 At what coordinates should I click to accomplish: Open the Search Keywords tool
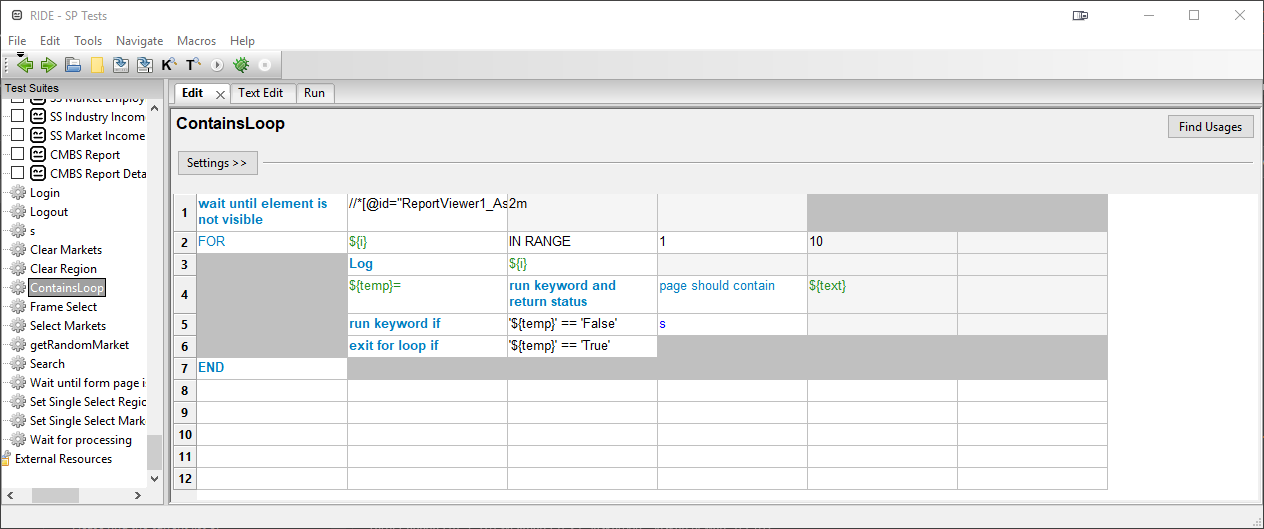tap(169, 65)
